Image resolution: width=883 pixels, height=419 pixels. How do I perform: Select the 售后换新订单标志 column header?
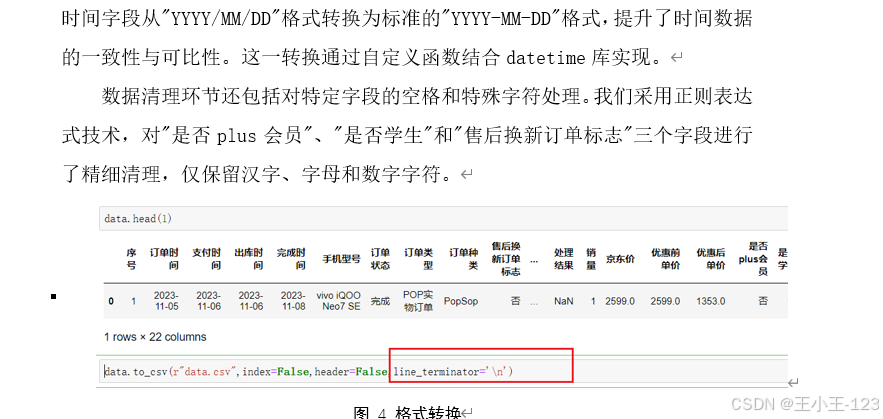(x=506, y=259)
